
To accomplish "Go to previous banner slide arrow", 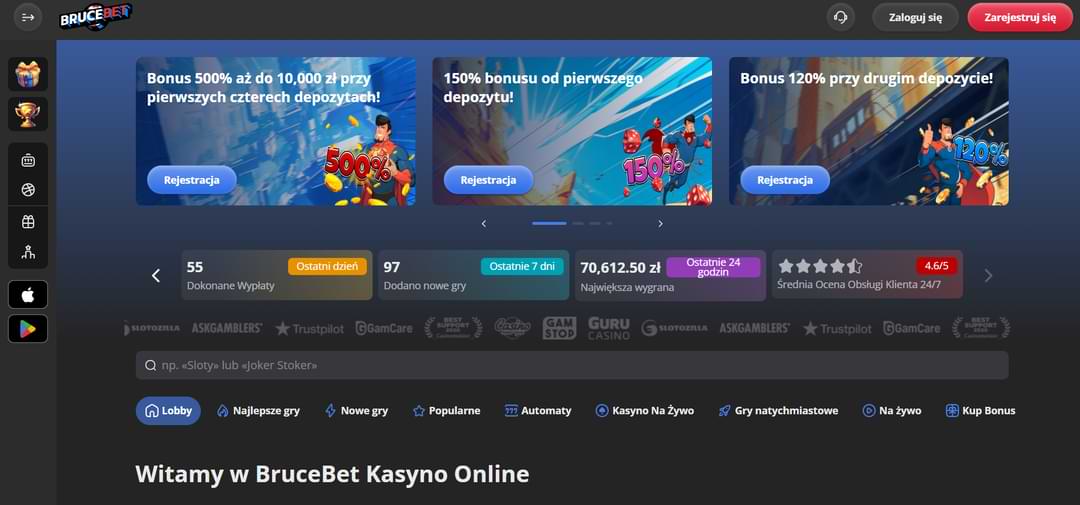I will pos(484,224).
